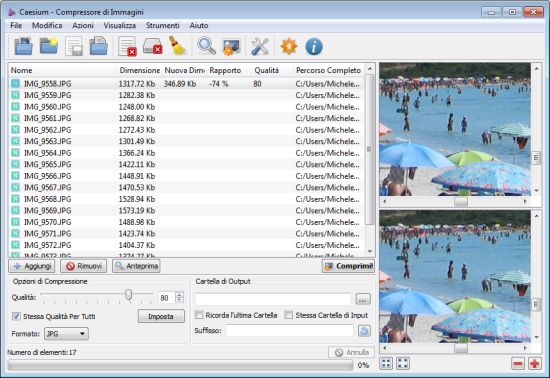Click file icon of IMG_9558.JPG
The width and height of the screenshot is (550, 378).
15,83
